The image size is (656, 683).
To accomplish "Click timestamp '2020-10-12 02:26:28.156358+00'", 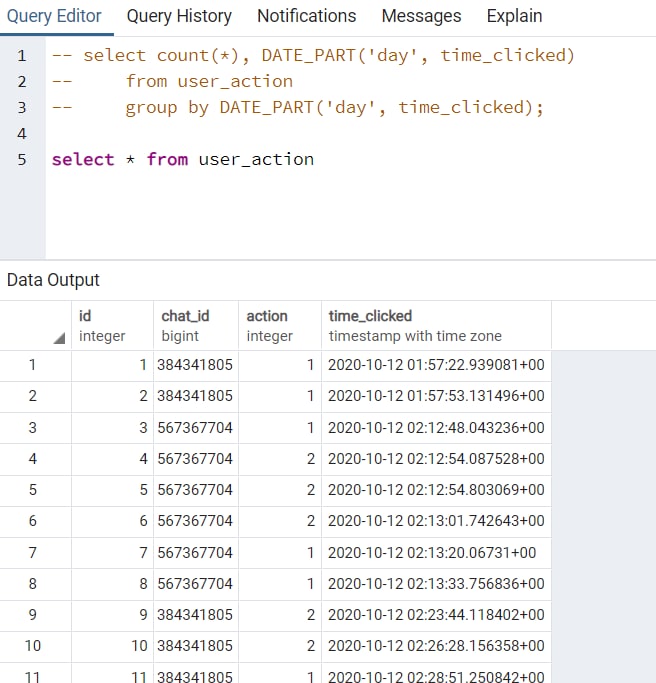I will (x=436, y=646).
